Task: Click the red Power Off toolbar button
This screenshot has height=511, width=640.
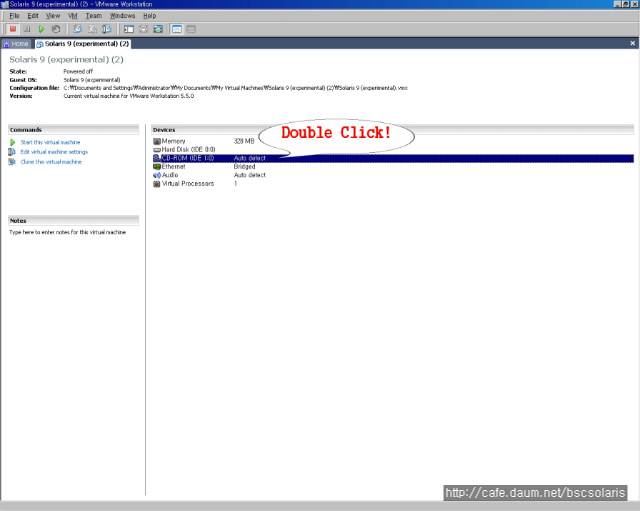Action: (13, 29)
